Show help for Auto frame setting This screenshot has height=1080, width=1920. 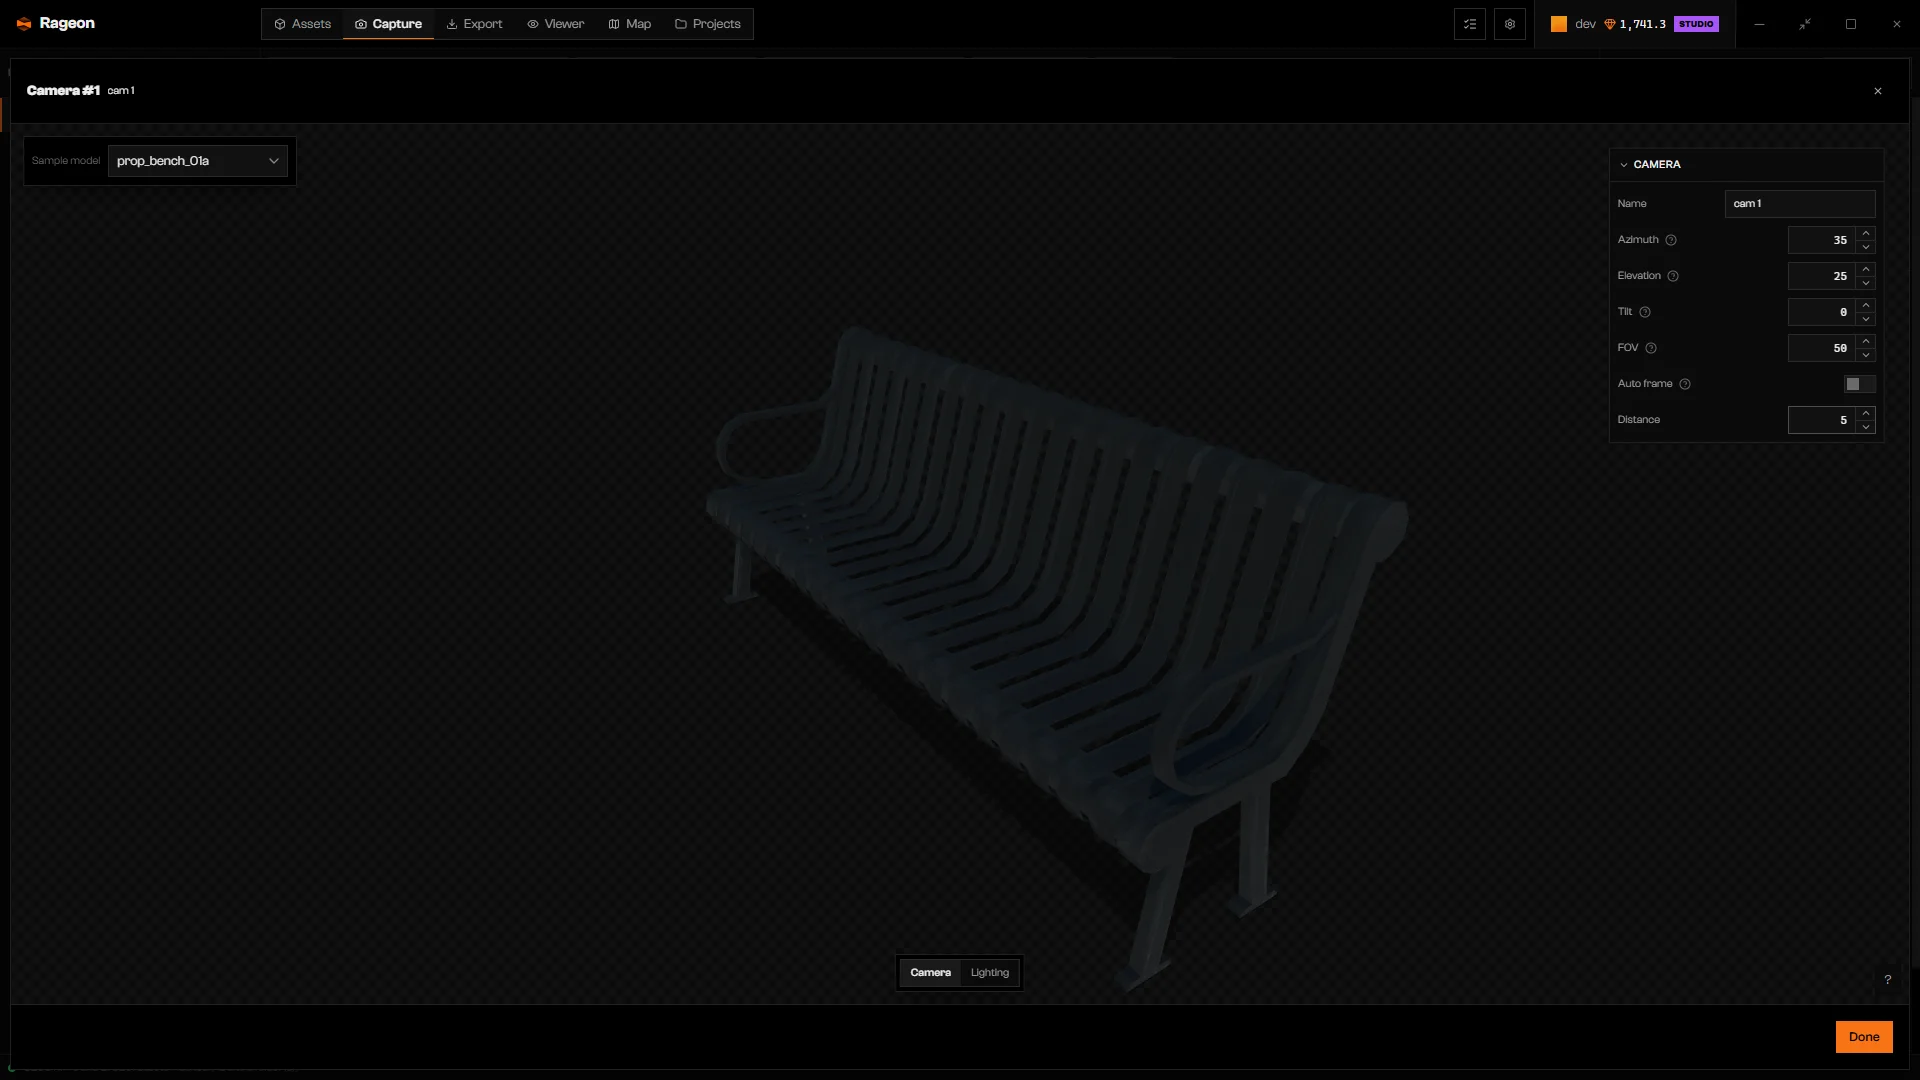pyautogui.click(x=1685, y=384)
